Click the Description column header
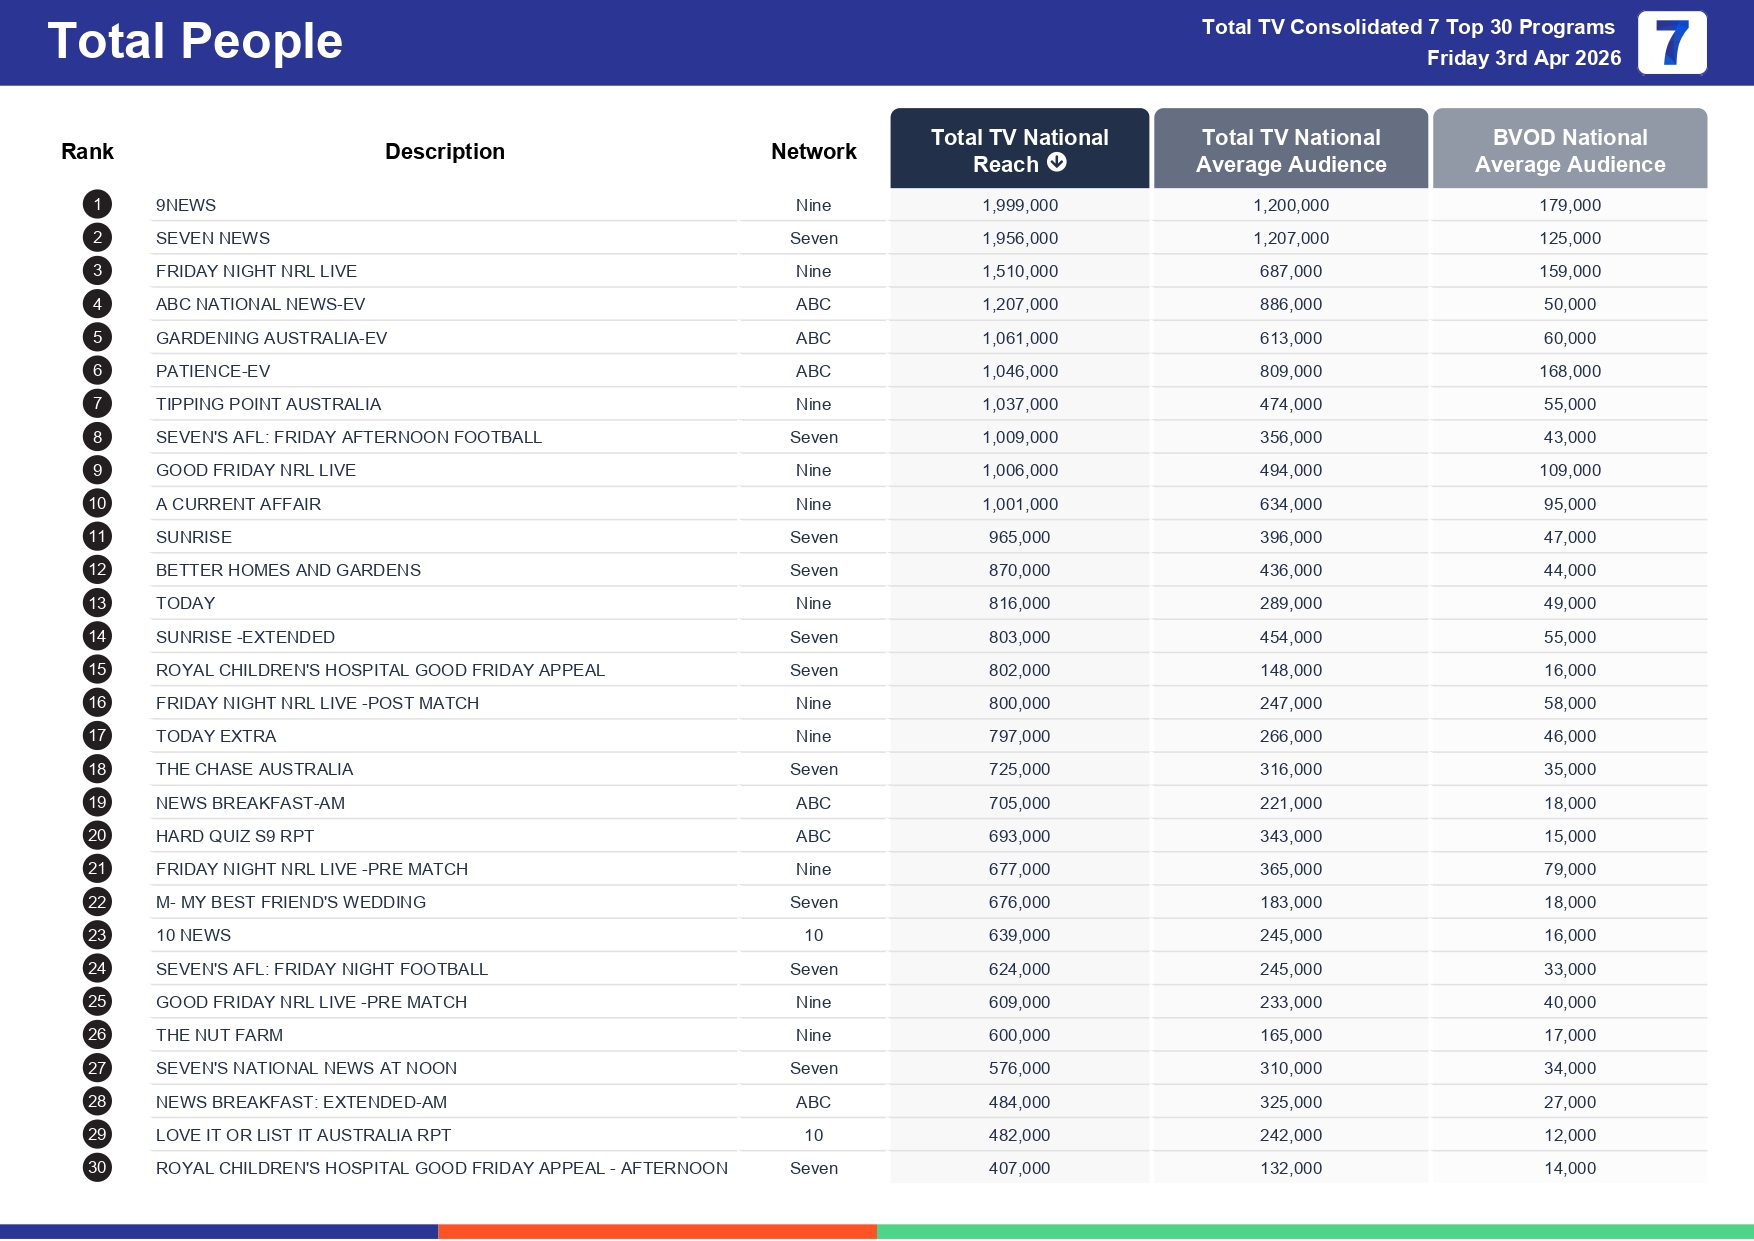This screenshot has width=1754, height=1241. pyautogui.click(x=444, y=151)
